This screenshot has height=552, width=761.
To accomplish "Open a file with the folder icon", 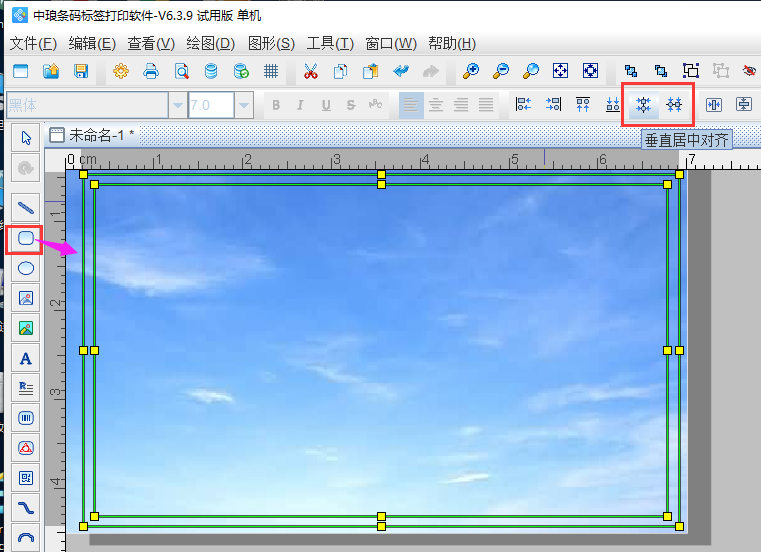I will coord(51,71).
